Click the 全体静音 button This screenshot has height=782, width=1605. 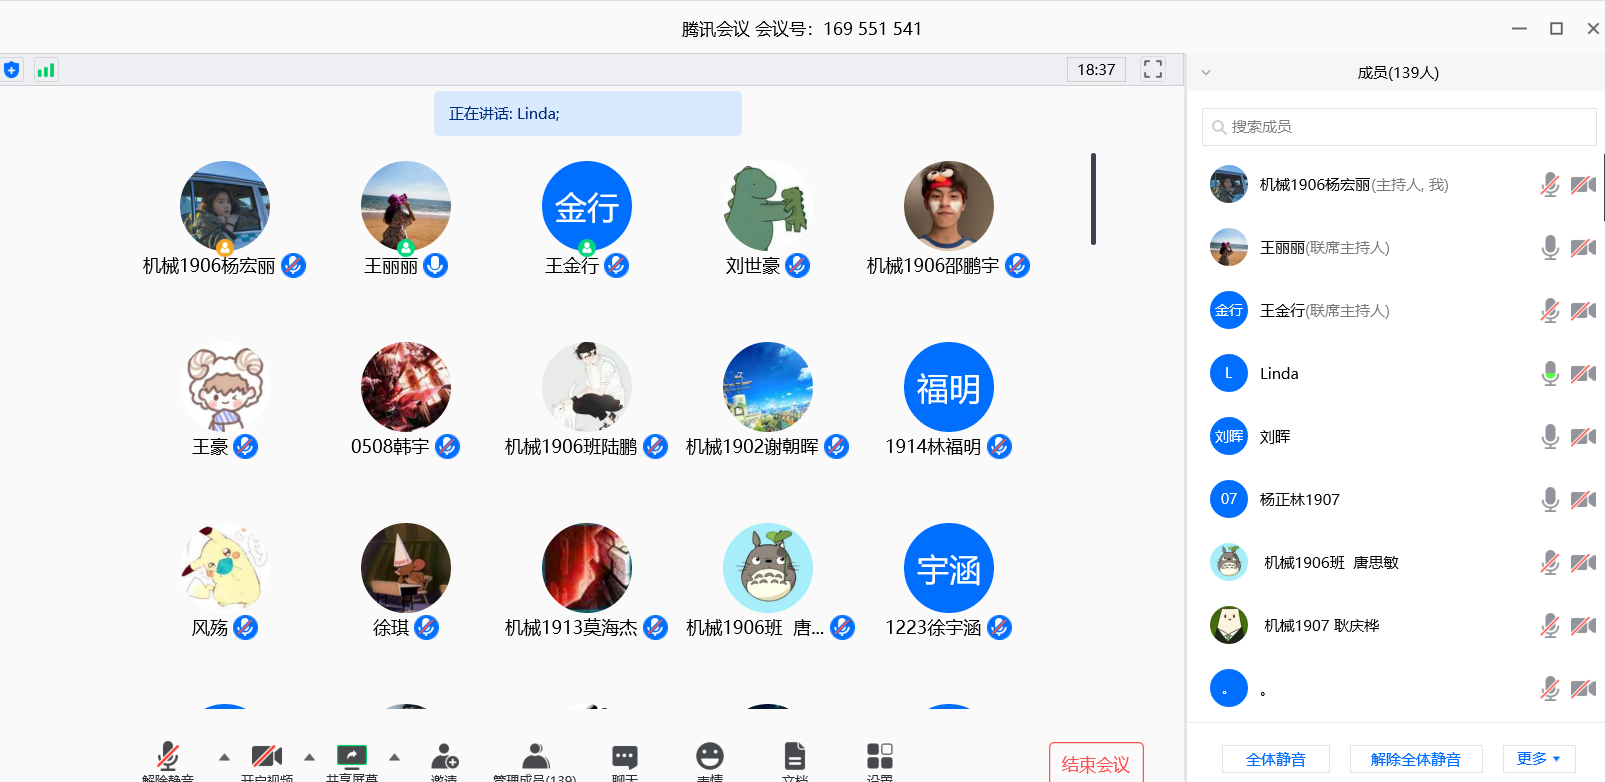coord(1275,759)
